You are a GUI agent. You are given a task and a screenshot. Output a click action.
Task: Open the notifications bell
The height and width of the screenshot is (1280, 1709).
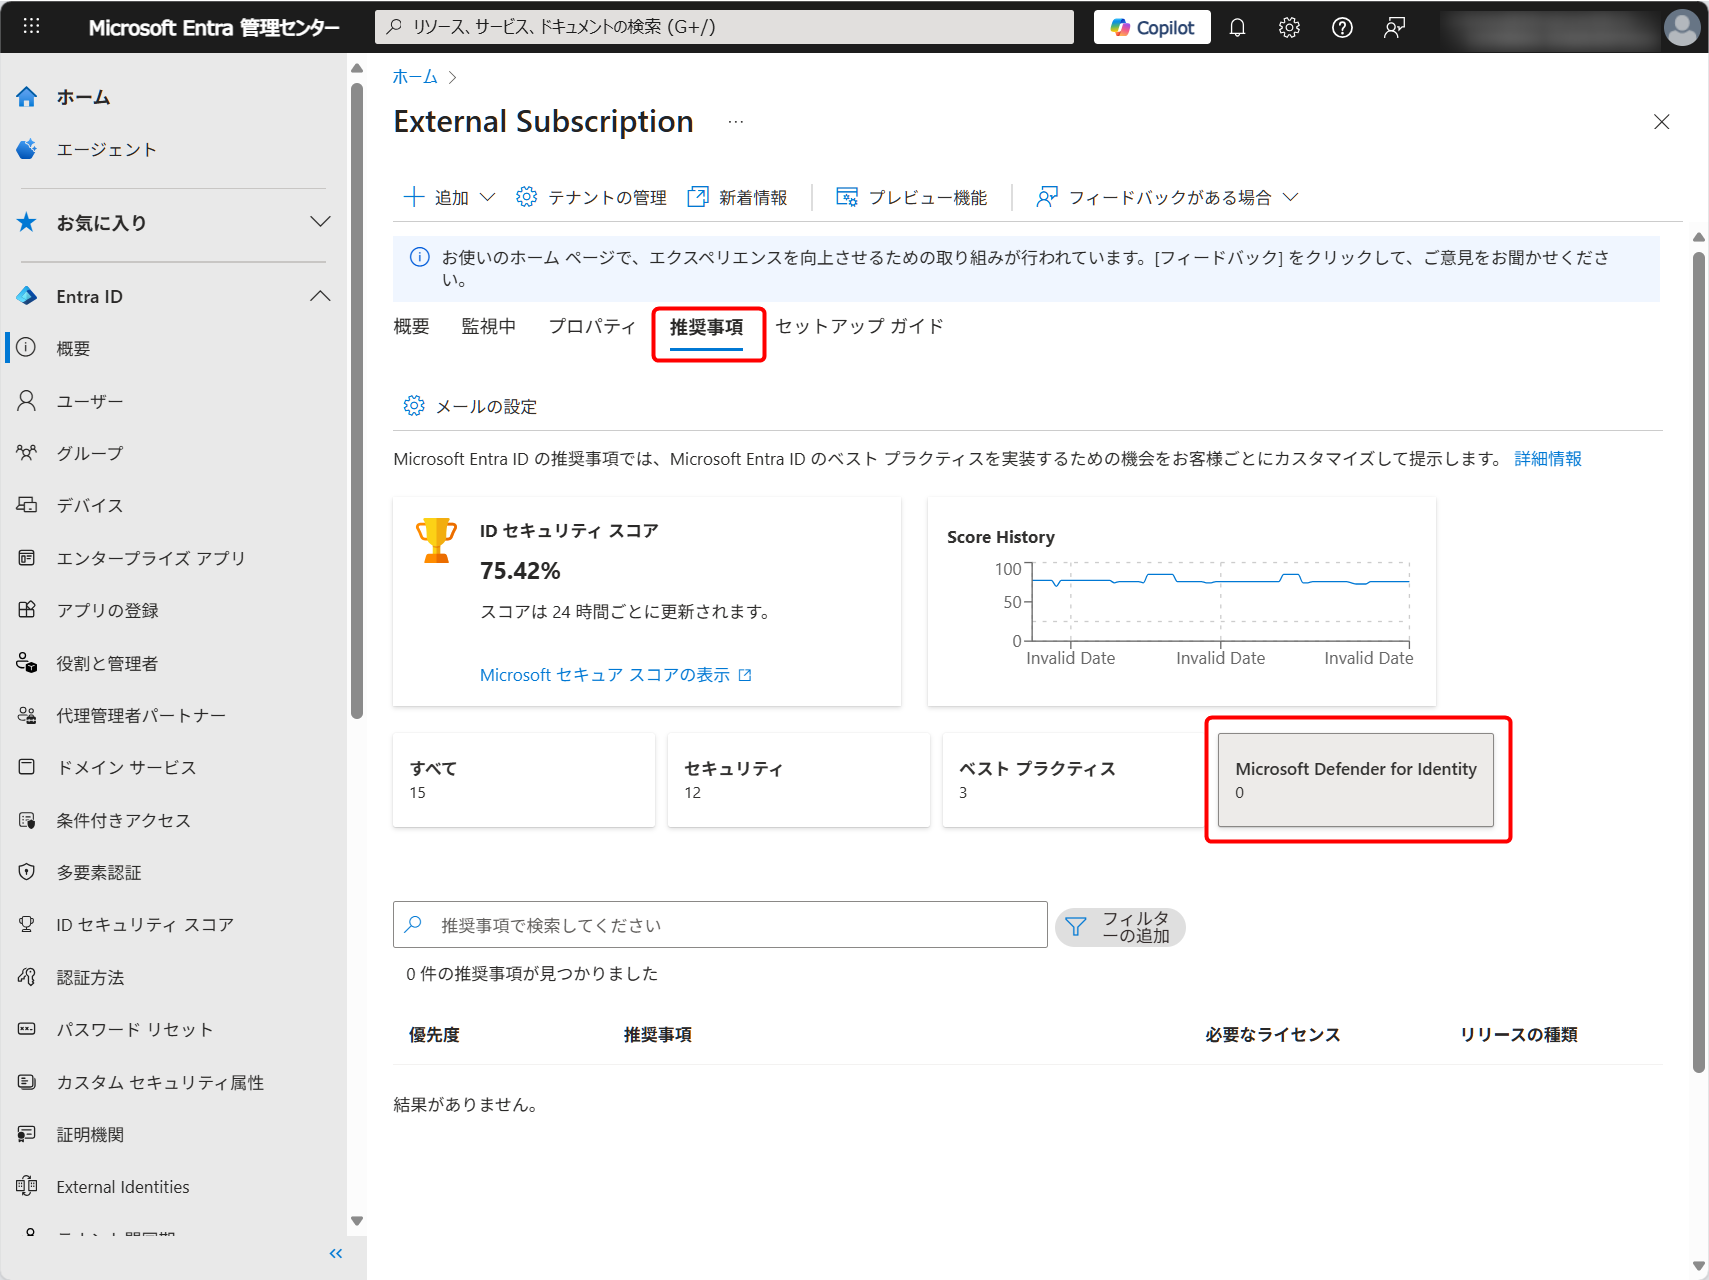(x=1237, y=27)
